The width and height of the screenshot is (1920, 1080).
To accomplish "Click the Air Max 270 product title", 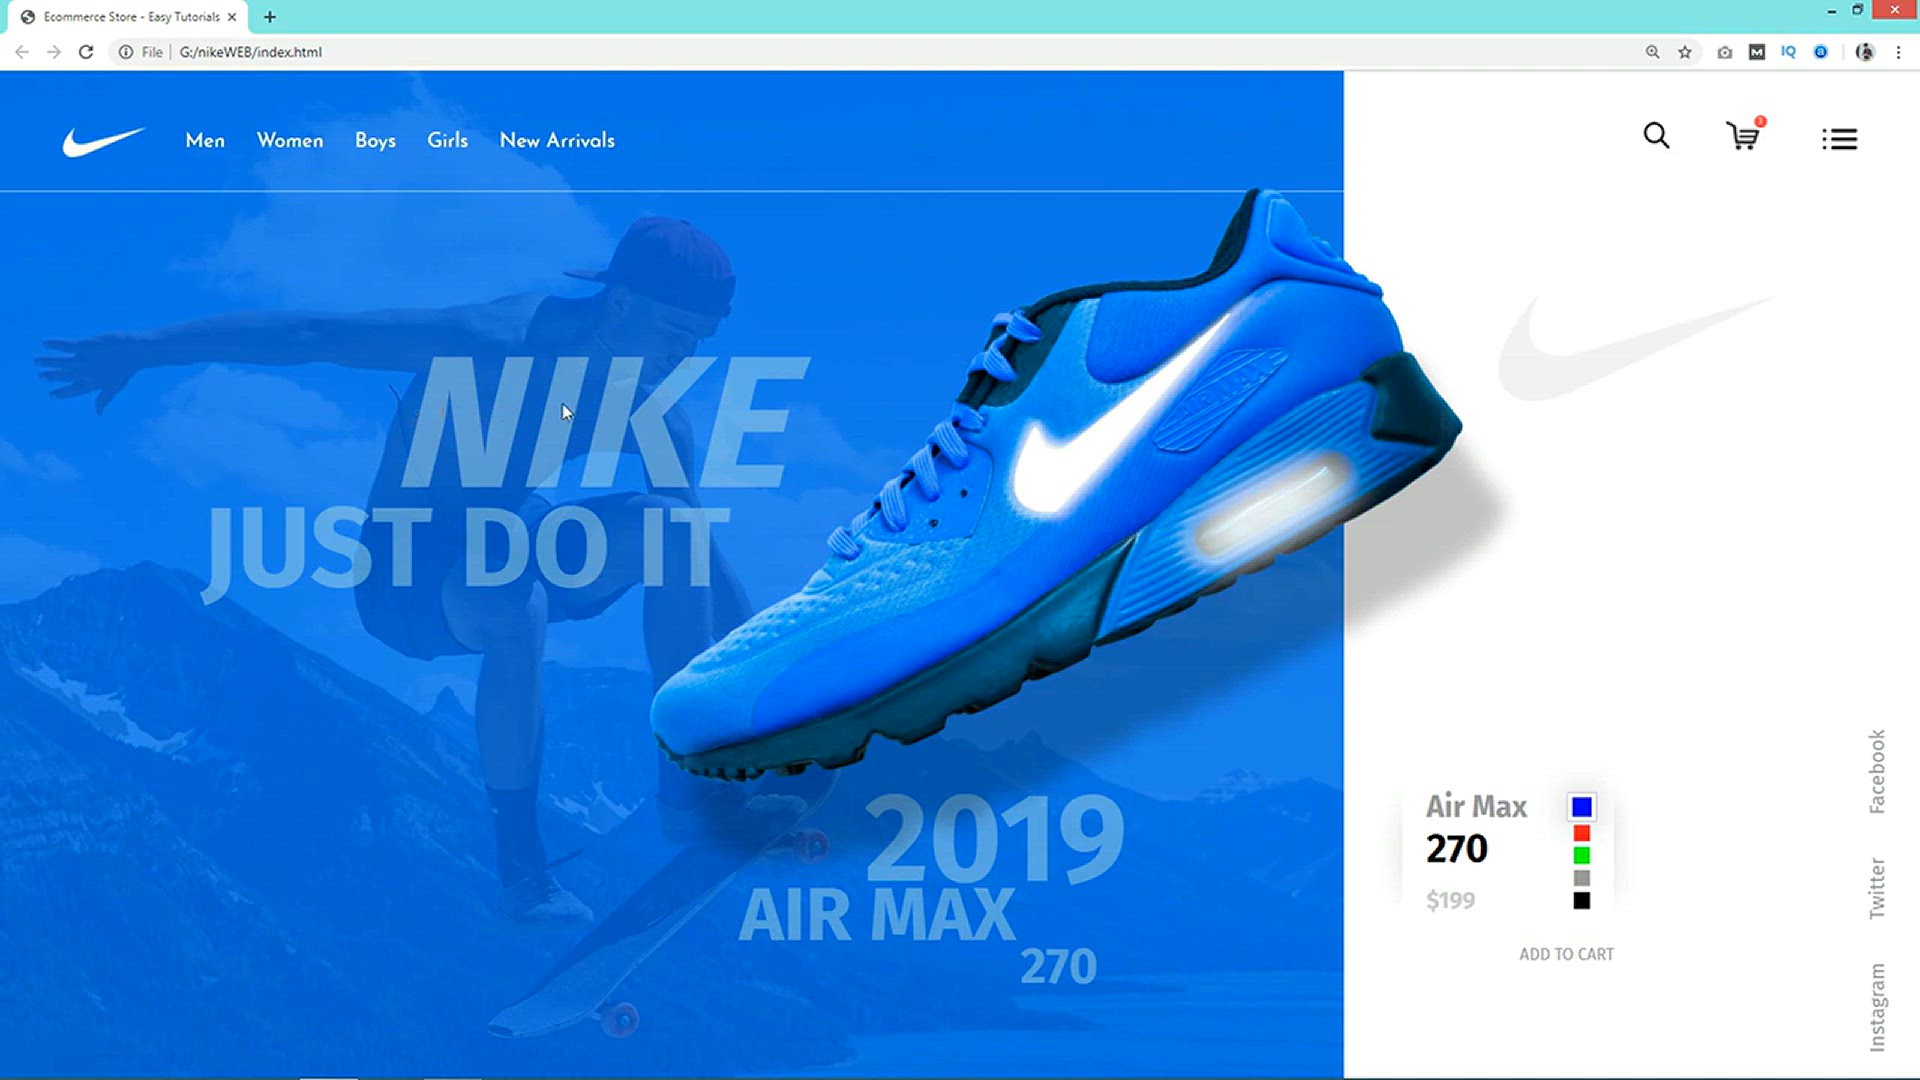I will (1476, 828).
